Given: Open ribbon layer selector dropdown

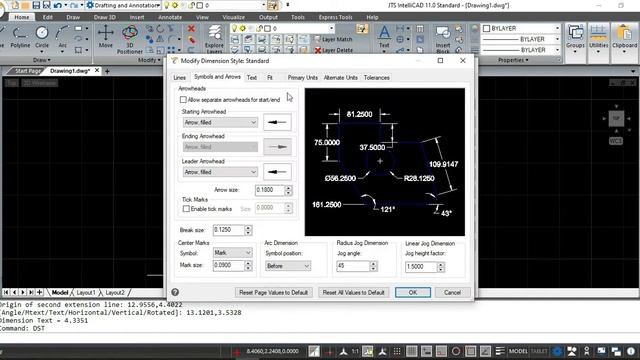Looking at the screenshot, I should tap(282, 28).
